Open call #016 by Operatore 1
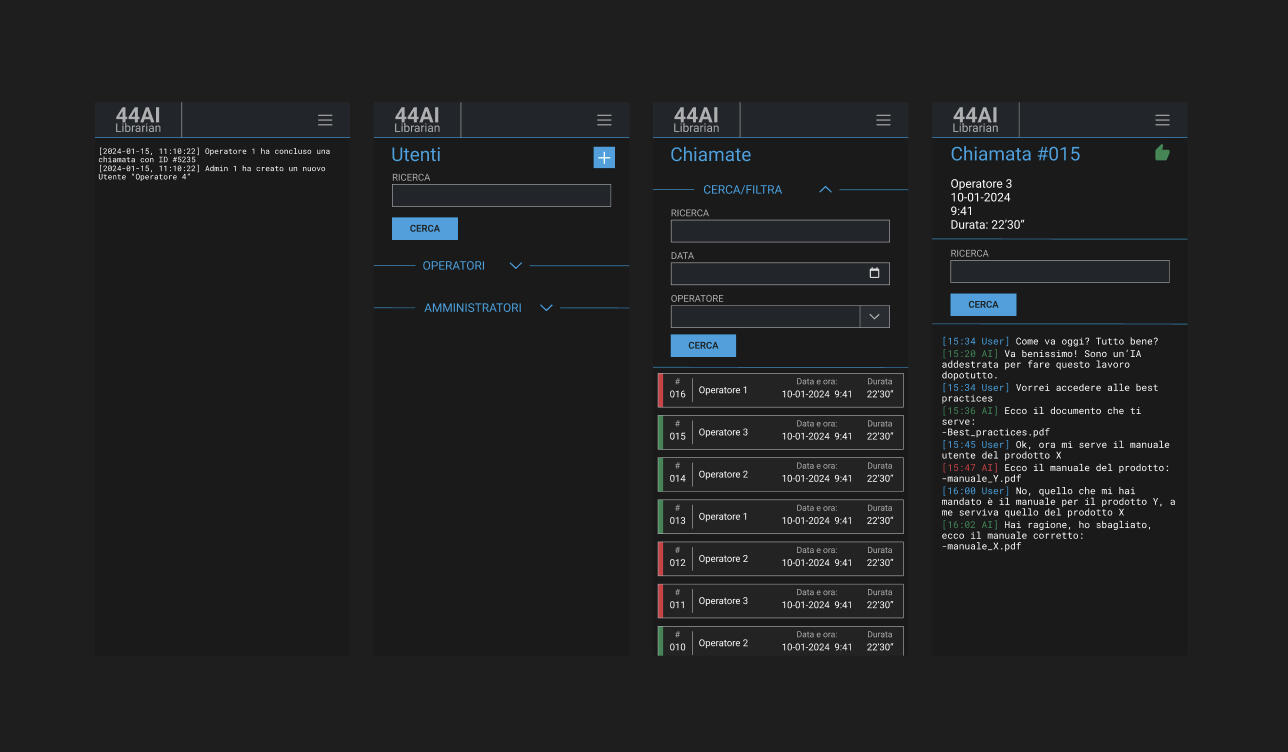Screen dimensions: 1288x752 [780, 390]
